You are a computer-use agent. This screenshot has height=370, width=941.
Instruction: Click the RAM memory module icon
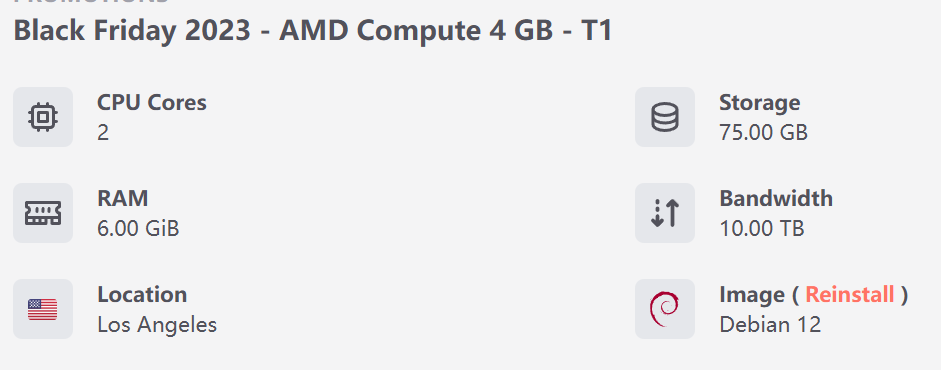pos(43,213)
